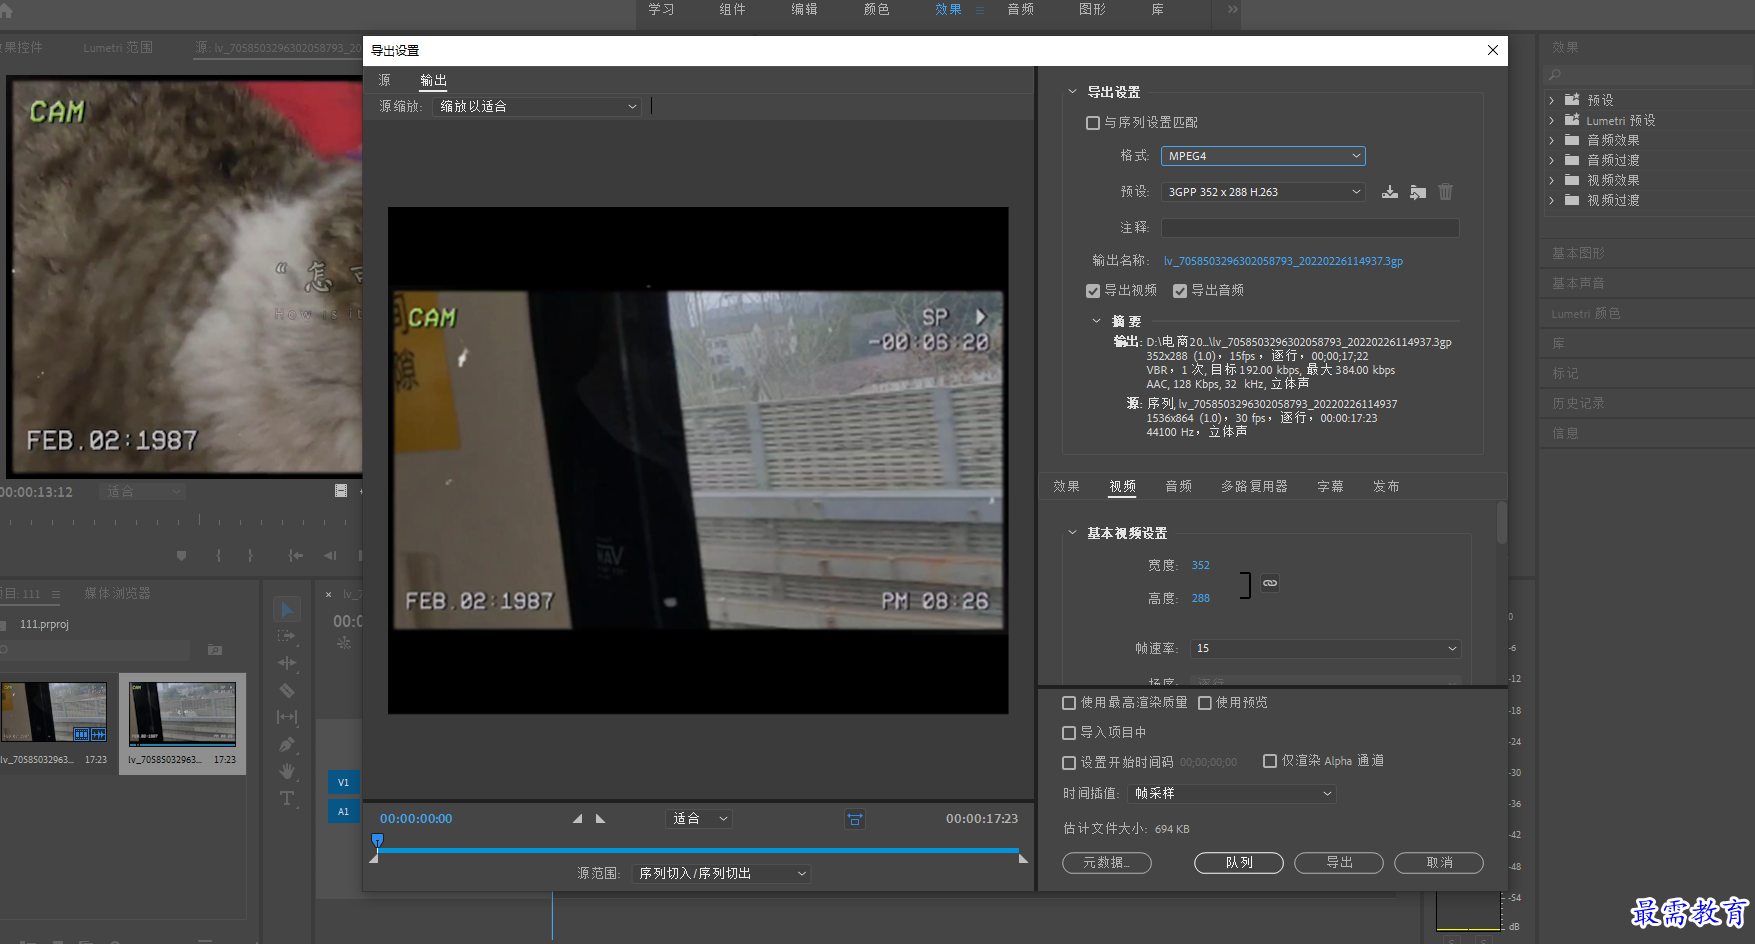Import an export preset
This screenshot has width=1755, height=944.
1418,192
